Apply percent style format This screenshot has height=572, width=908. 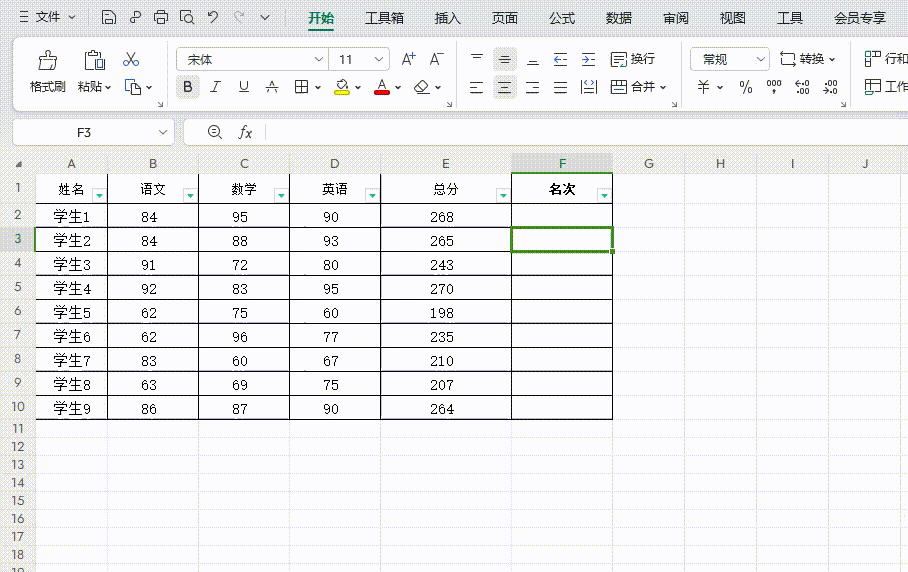(746, 87)
